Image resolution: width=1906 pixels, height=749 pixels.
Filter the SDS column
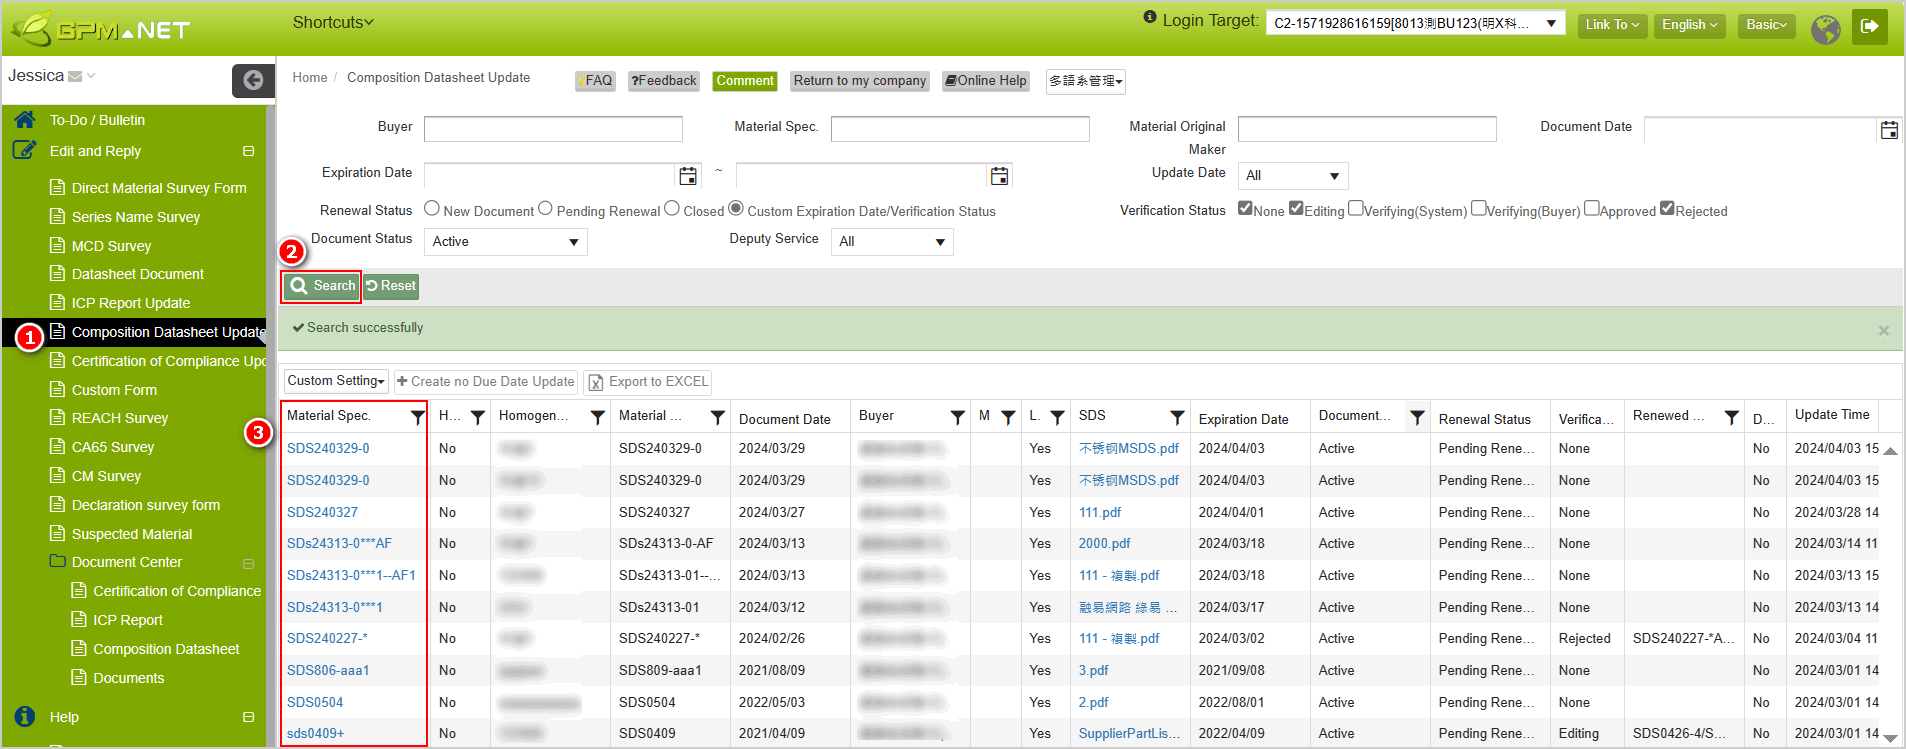1177,418
